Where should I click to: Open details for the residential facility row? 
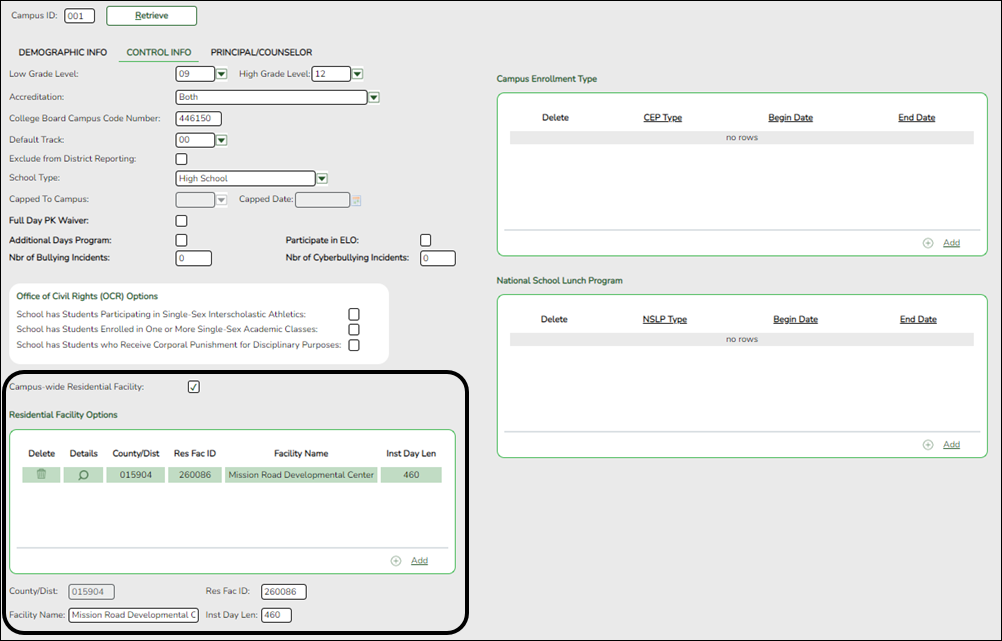pos(83,474)
